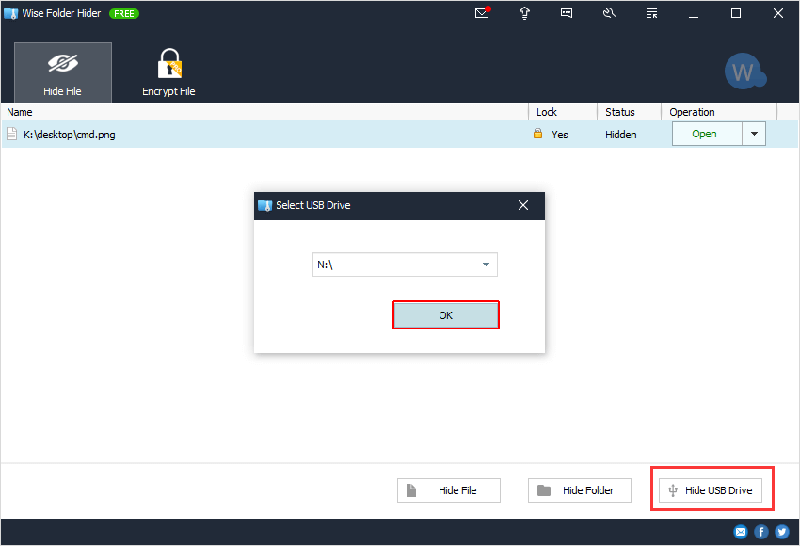Sort by the Name column header
Viewport: 800px width, 546px height.
click(x=264, y=112)
